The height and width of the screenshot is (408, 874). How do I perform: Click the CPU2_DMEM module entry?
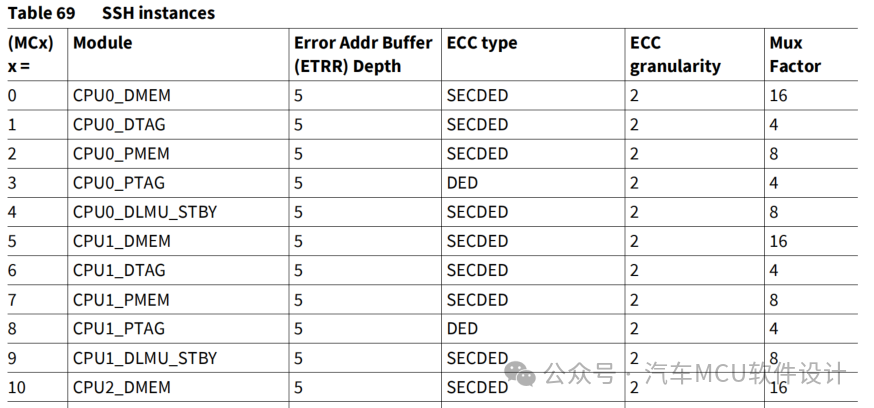pyautogui.click(x=122, y=387)
